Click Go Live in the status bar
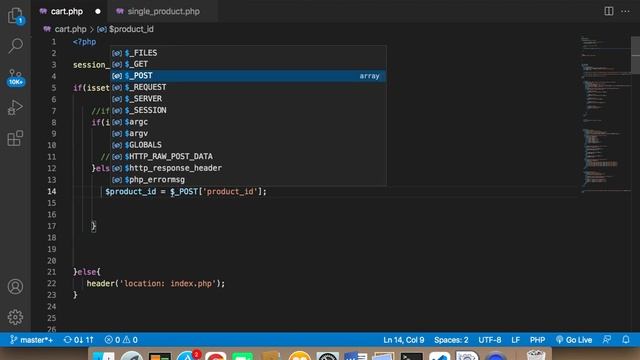Viewport: 640px width, 360px height. coord(573,340)
